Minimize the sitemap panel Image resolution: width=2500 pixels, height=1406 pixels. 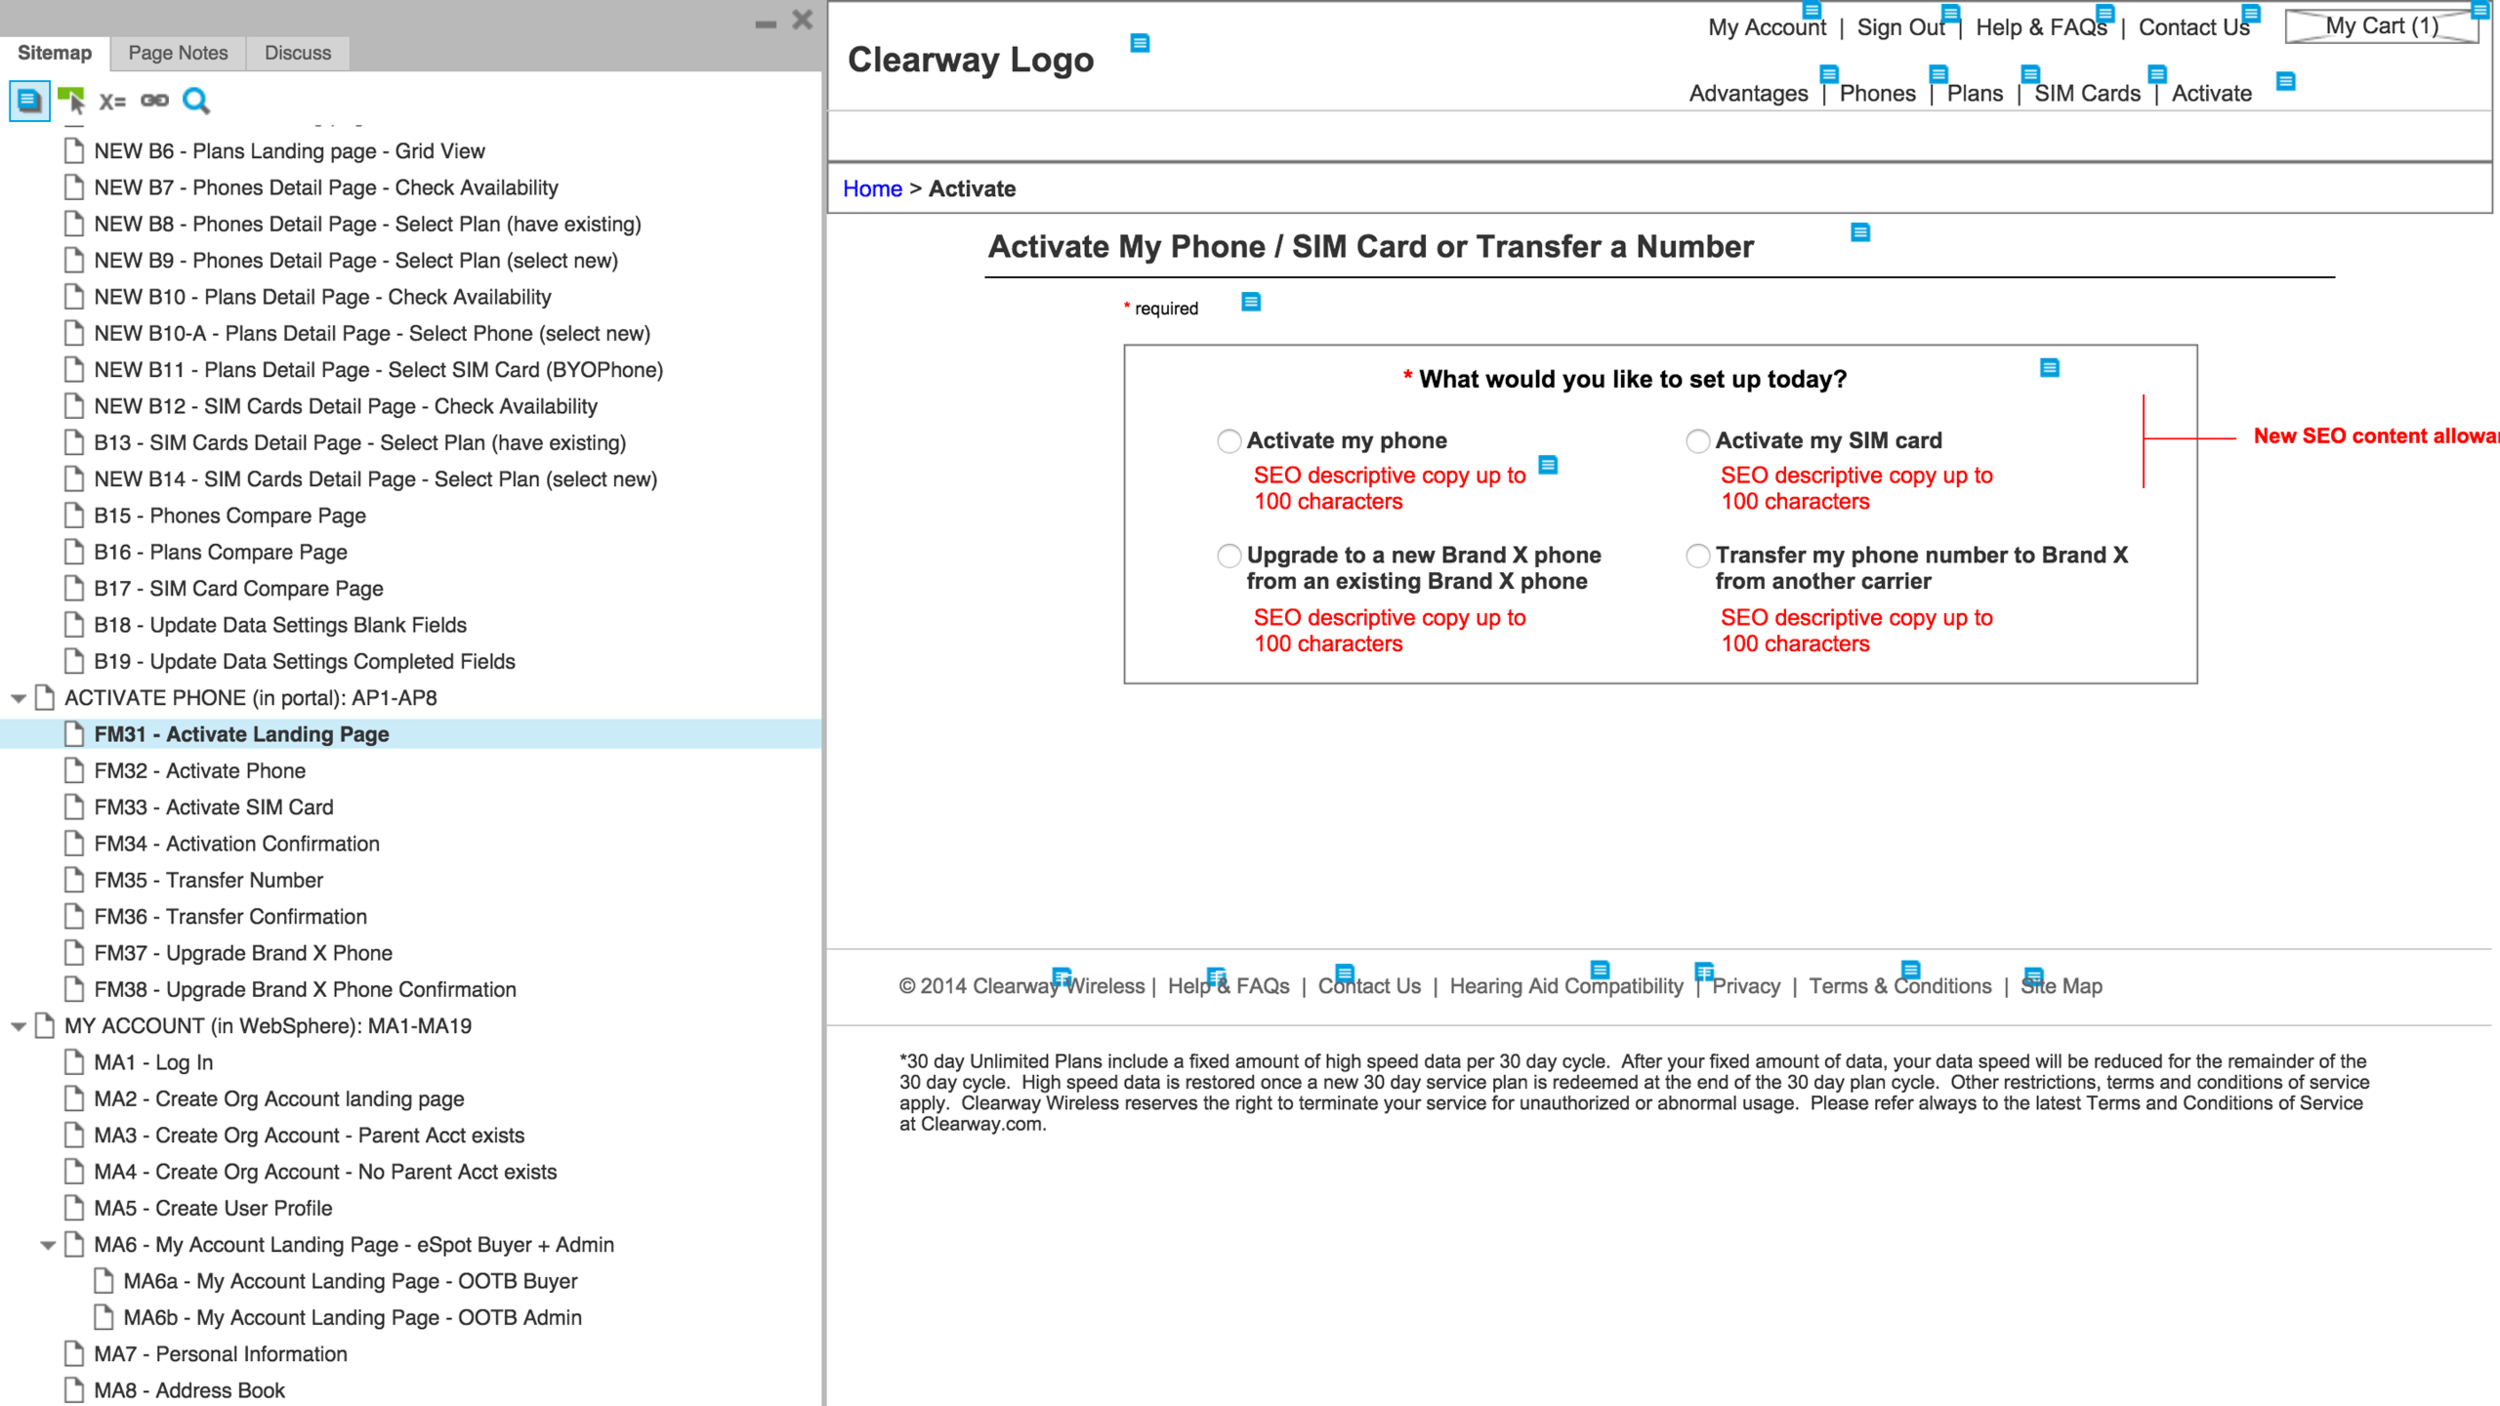click(765, 24)
